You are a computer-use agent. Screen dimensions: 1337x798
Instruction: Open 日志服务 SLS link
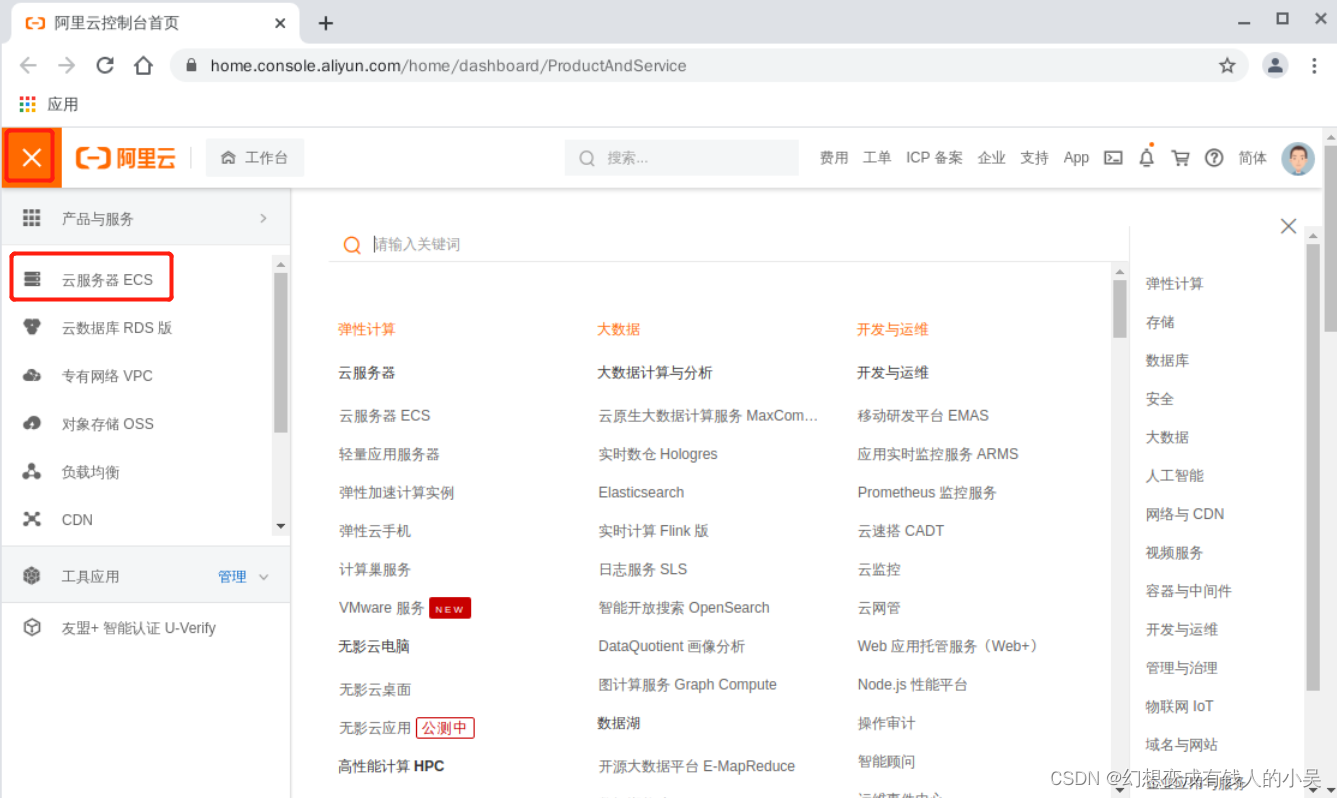coord(643,569)
